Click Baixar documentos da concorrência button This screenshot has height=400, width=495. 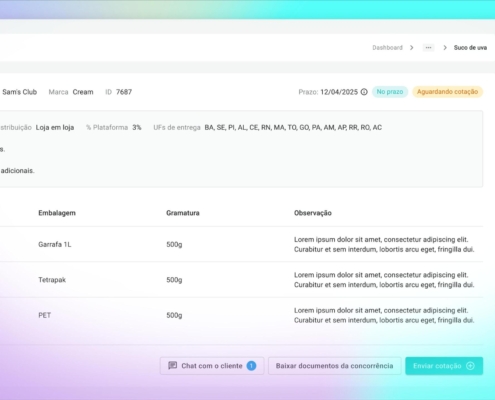(334, 366)
